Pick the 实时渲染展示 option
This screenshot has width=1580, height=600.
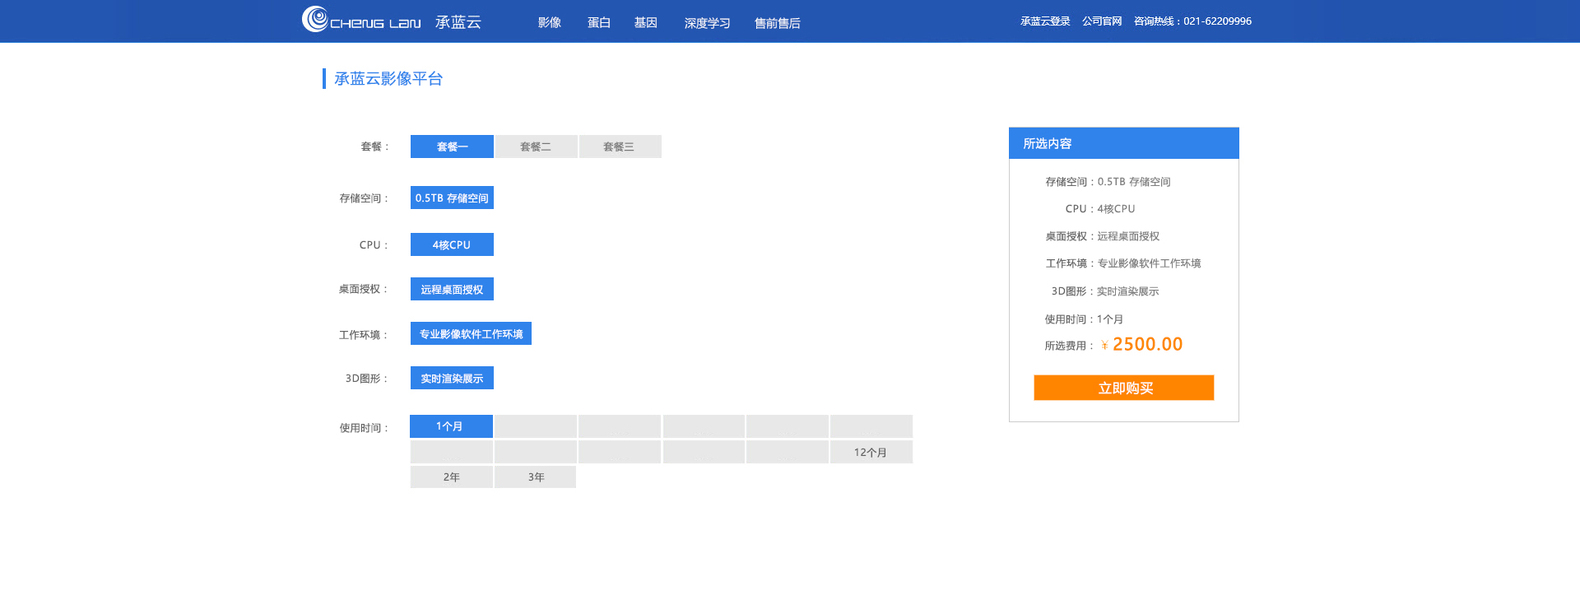point(452,379)
